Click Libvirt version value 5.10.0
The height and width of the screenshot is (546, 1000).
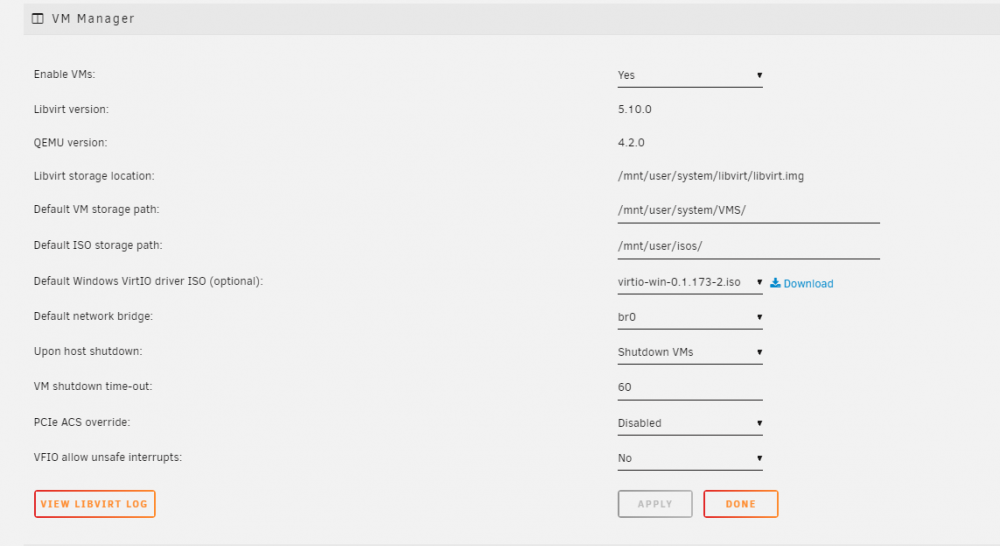tap(635, 109)
